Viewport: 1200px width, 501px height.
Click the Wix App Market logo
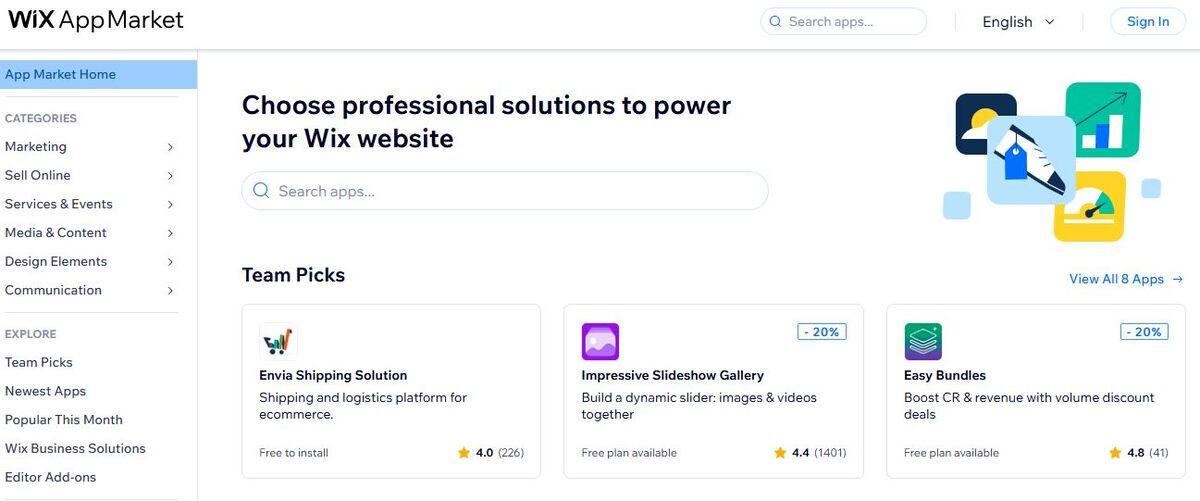click(x=96, y=21)
